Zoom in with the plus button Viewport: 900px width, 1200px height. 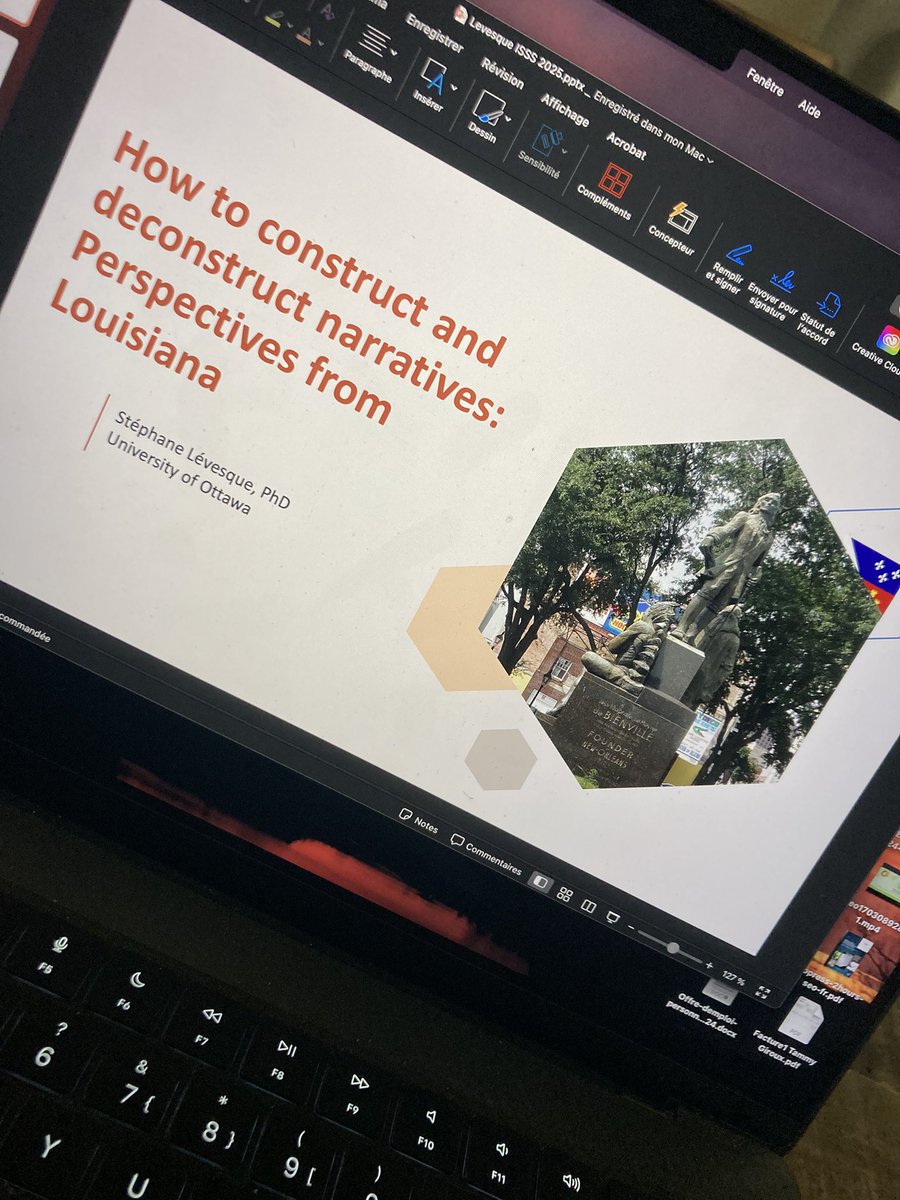click(x=709, y=965)
